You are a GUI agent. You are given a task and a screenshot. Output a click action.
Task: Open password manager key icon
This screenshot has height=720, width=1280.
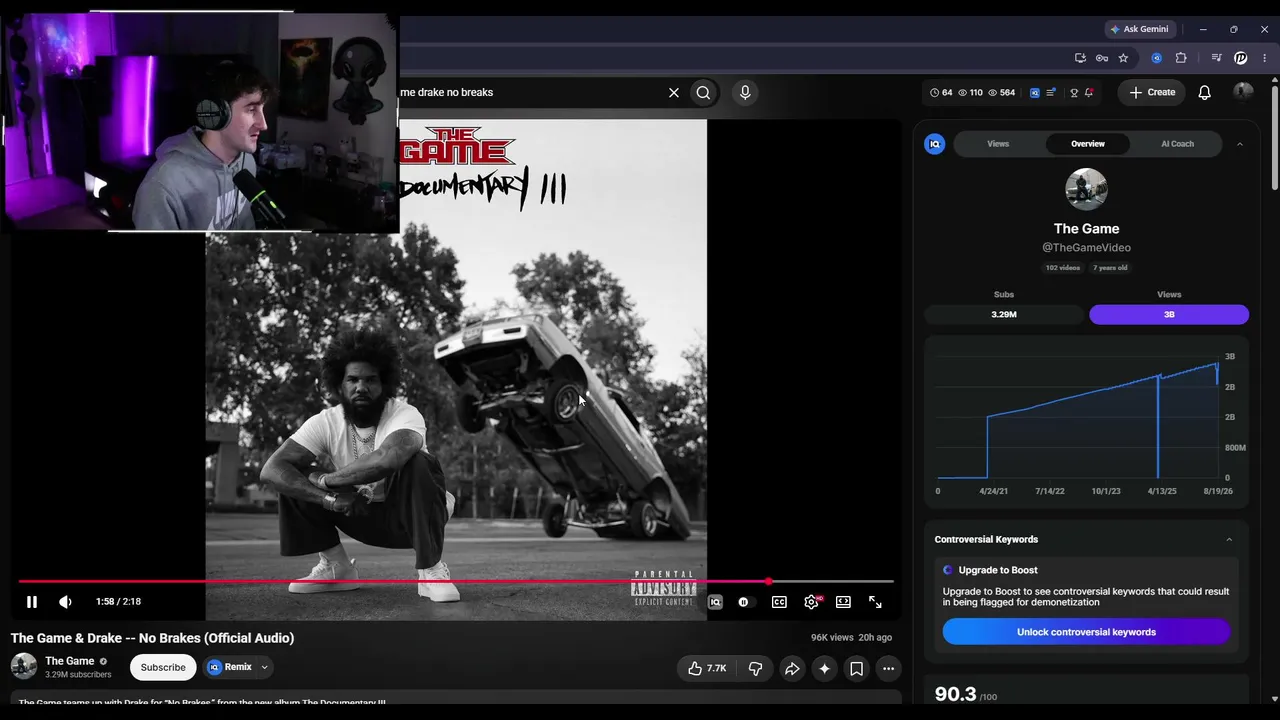pyautogui.click(x=1102, y=58)
